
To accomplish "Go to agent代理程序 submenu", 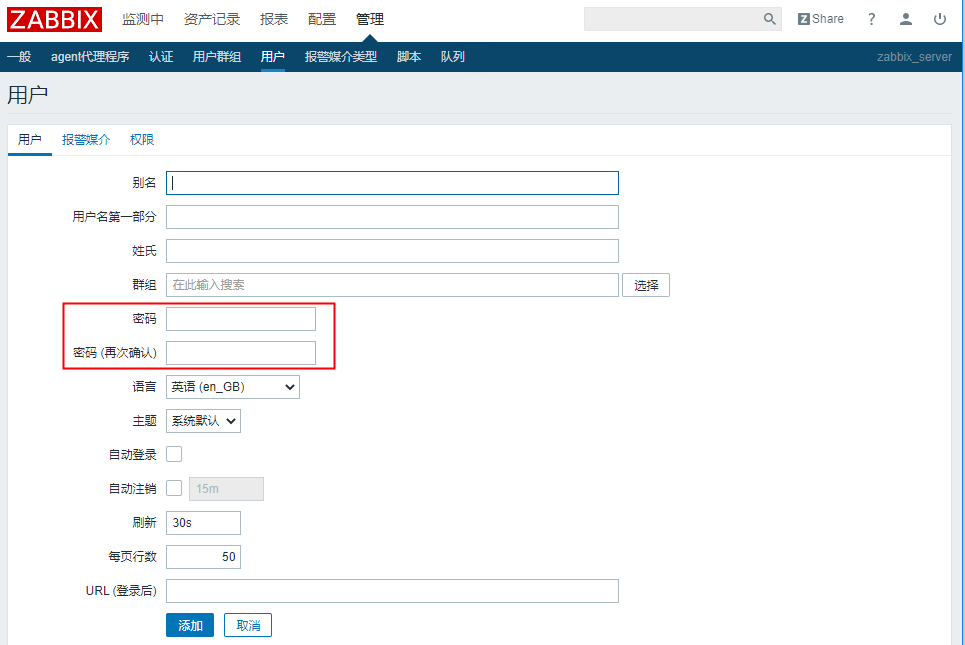I will pyautogui.click(x=90, y=57).
